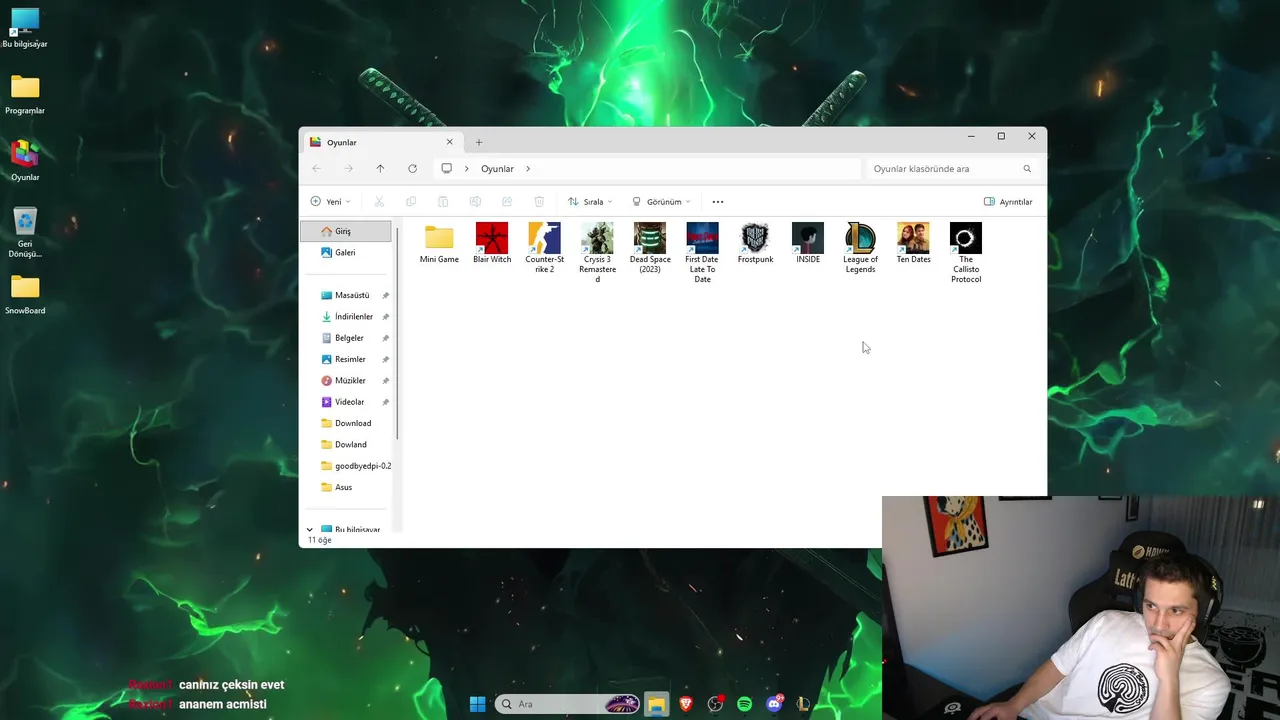
Task: Select the INSIDE game shortcut
Action: tap(808, 244)
